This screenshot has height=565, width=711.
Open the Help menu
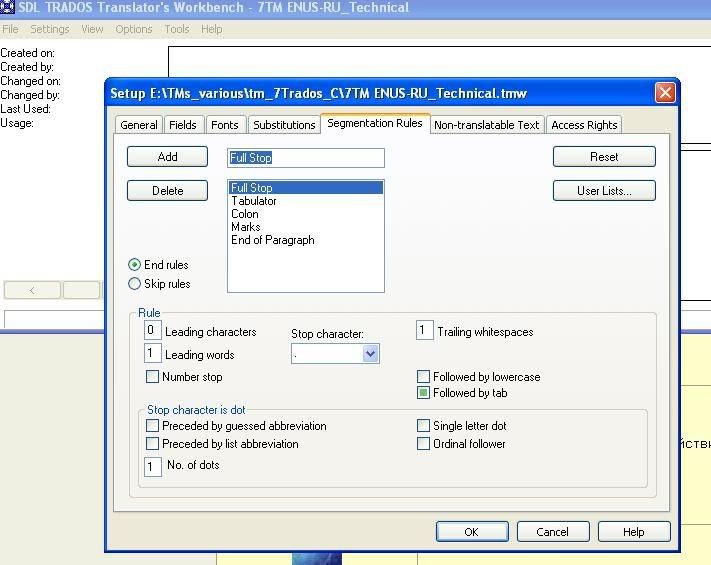tap(211, 29)
